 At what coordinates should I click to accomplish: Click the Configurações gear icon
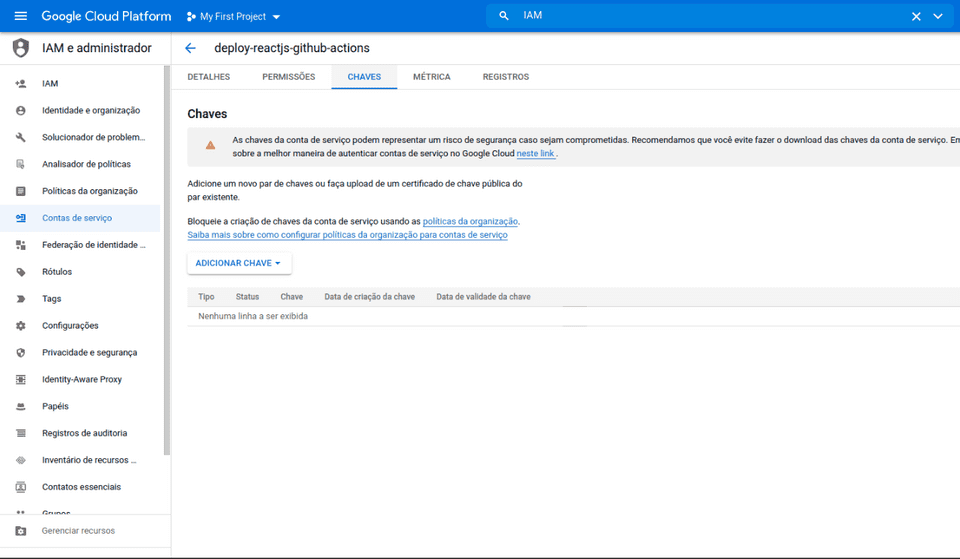point(21,326)
